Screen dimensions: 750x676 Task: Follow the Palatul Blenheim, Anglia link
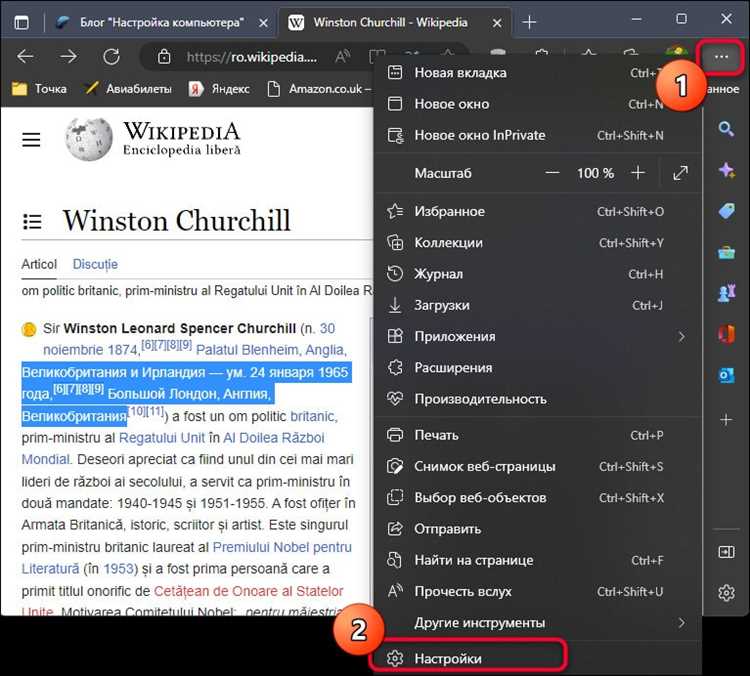pos(271,350)
